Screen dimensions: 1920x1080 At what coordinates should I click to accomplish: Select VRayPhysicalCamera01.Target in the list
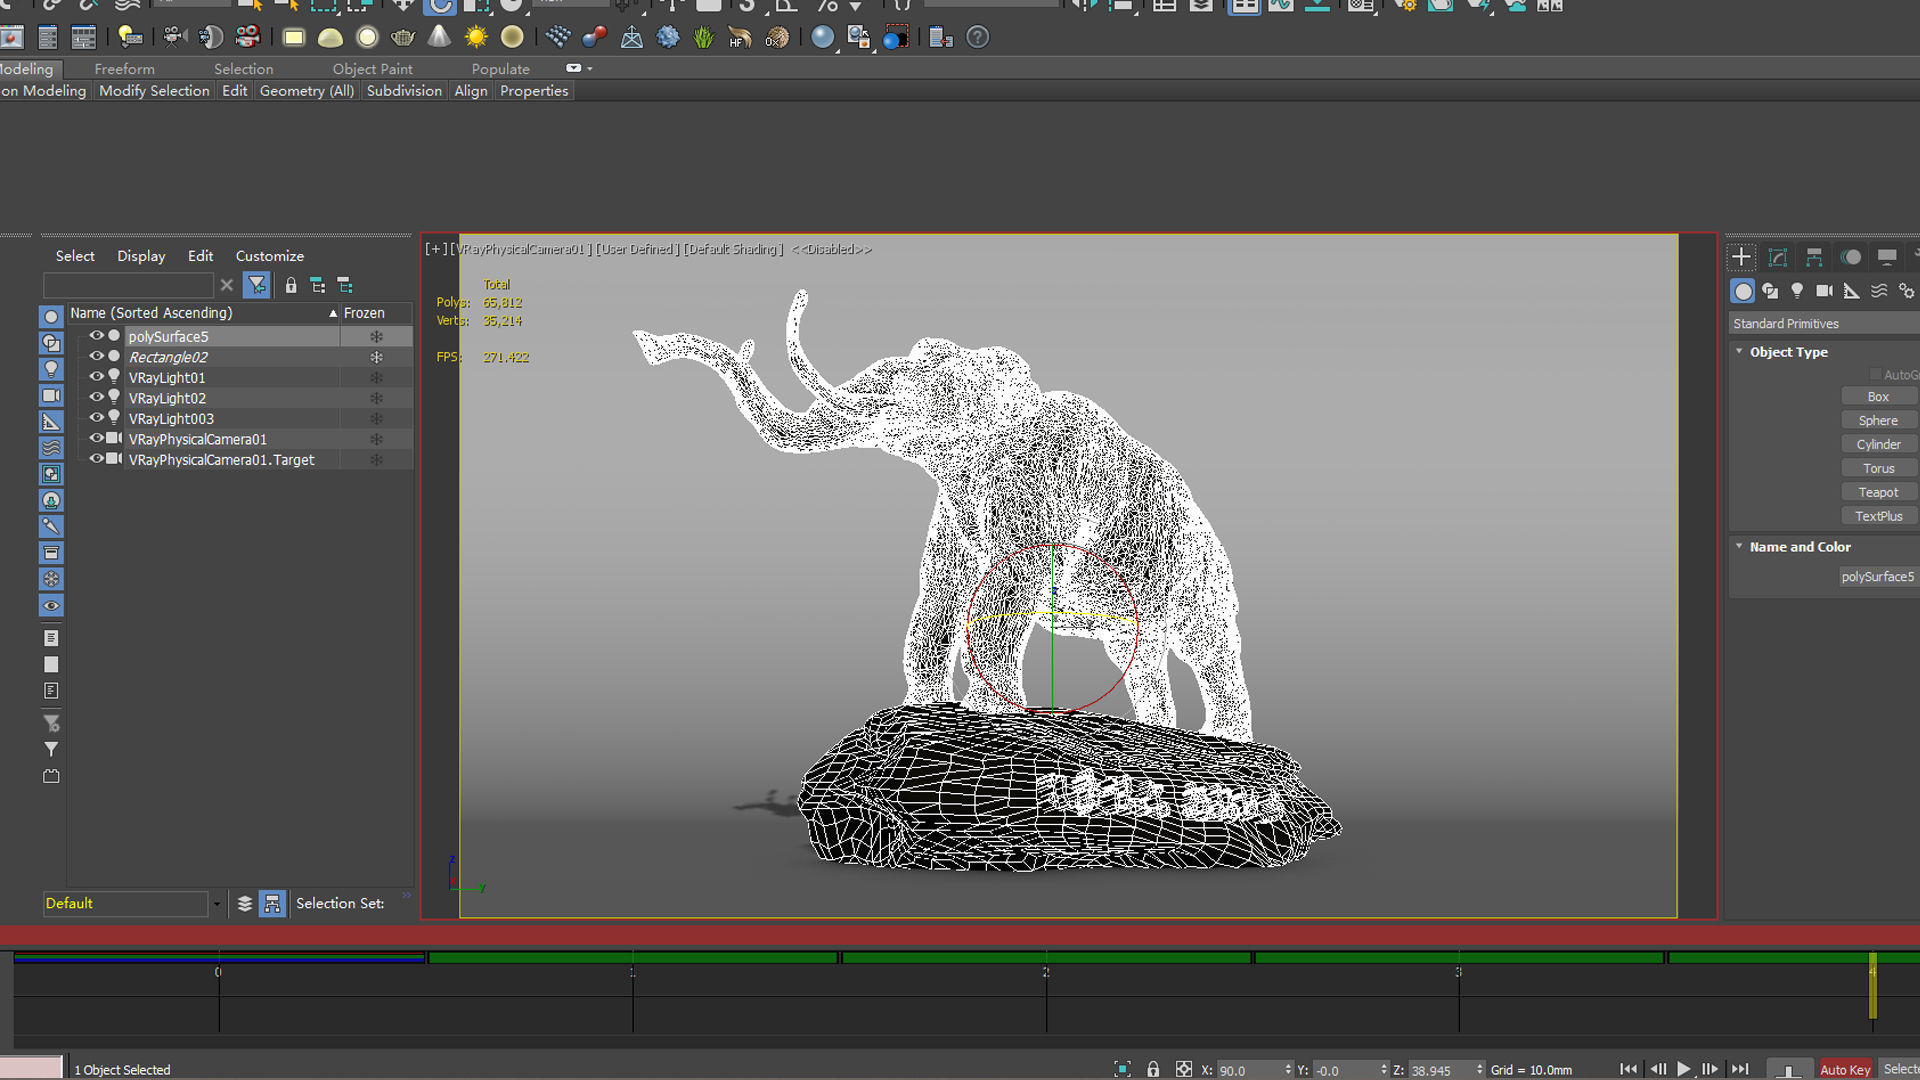(x=221, y=460)
